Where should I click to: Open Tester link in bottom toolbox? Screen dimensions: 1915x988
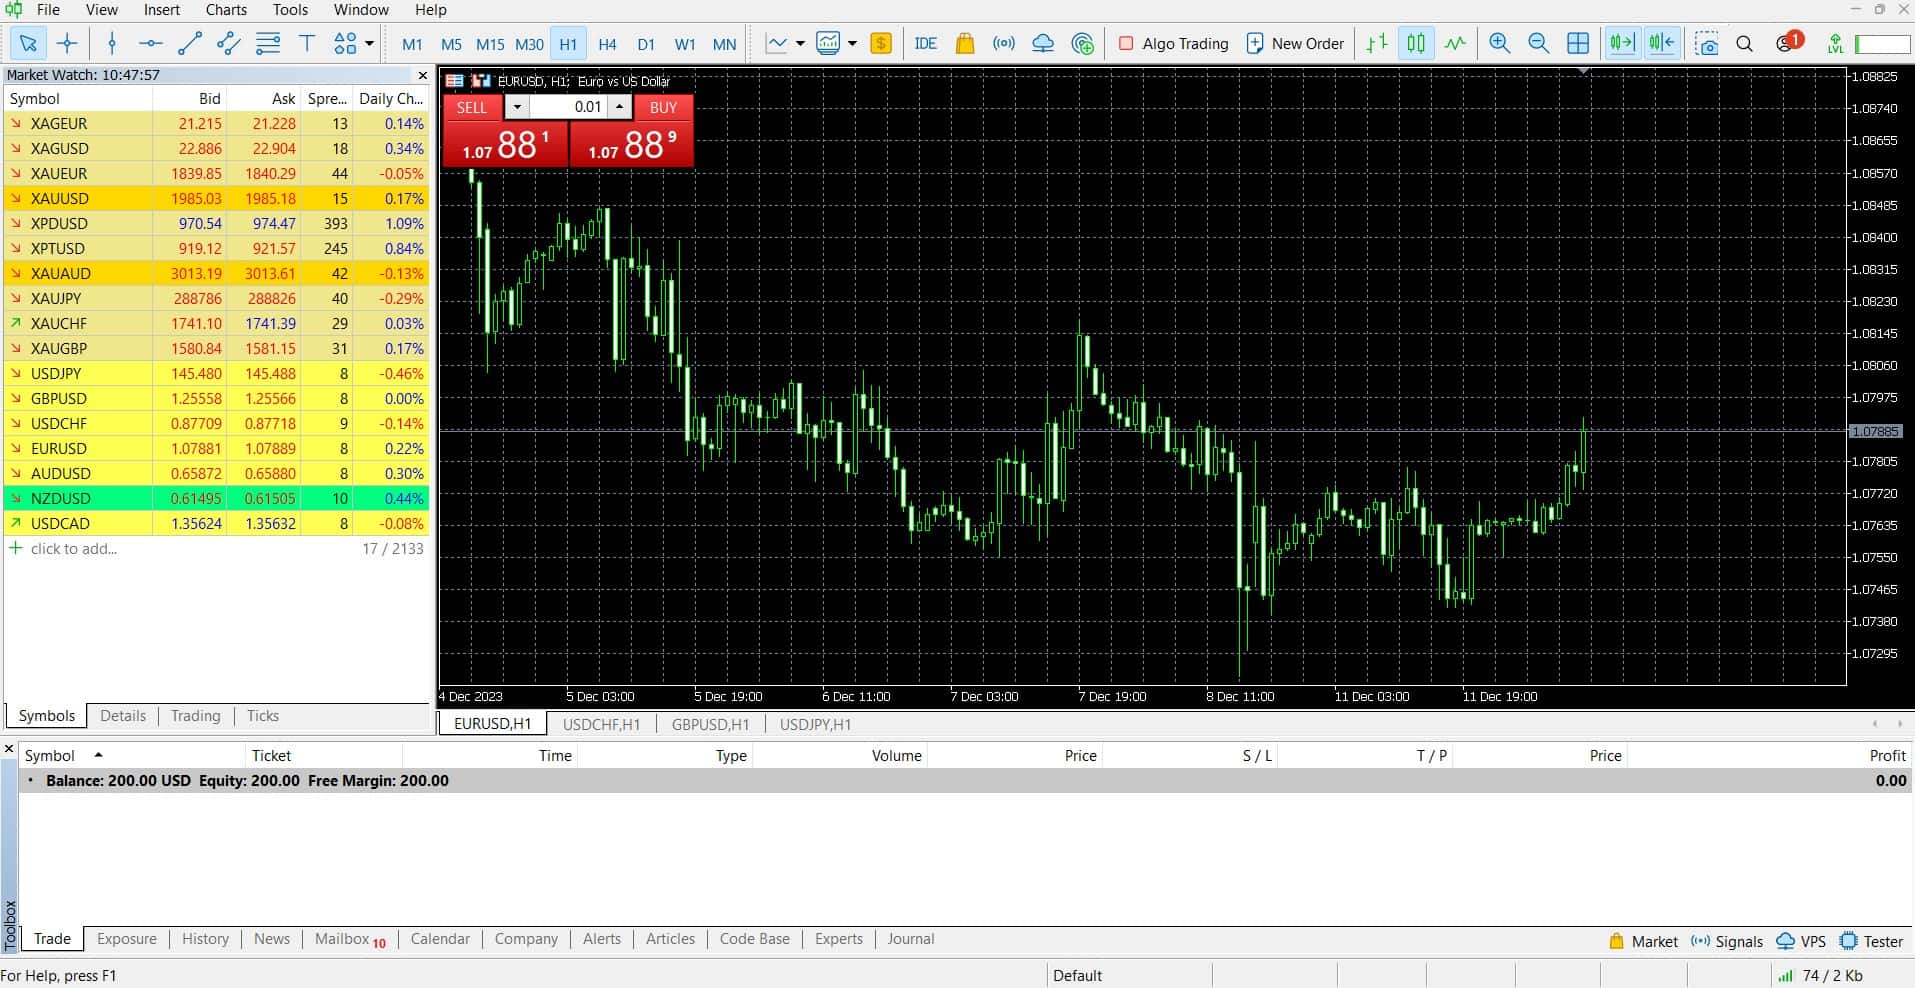1872,941
